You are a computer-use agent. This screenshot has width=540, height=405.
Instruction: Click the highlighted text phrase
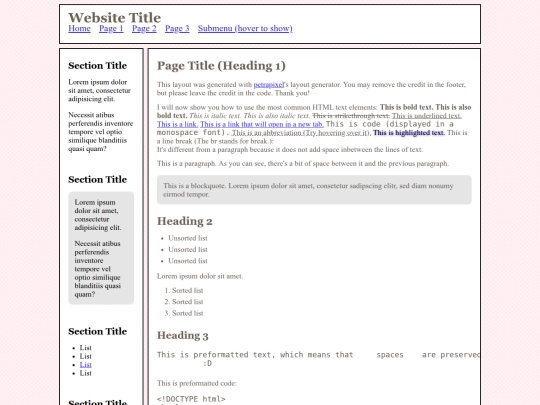click(409, 133)
